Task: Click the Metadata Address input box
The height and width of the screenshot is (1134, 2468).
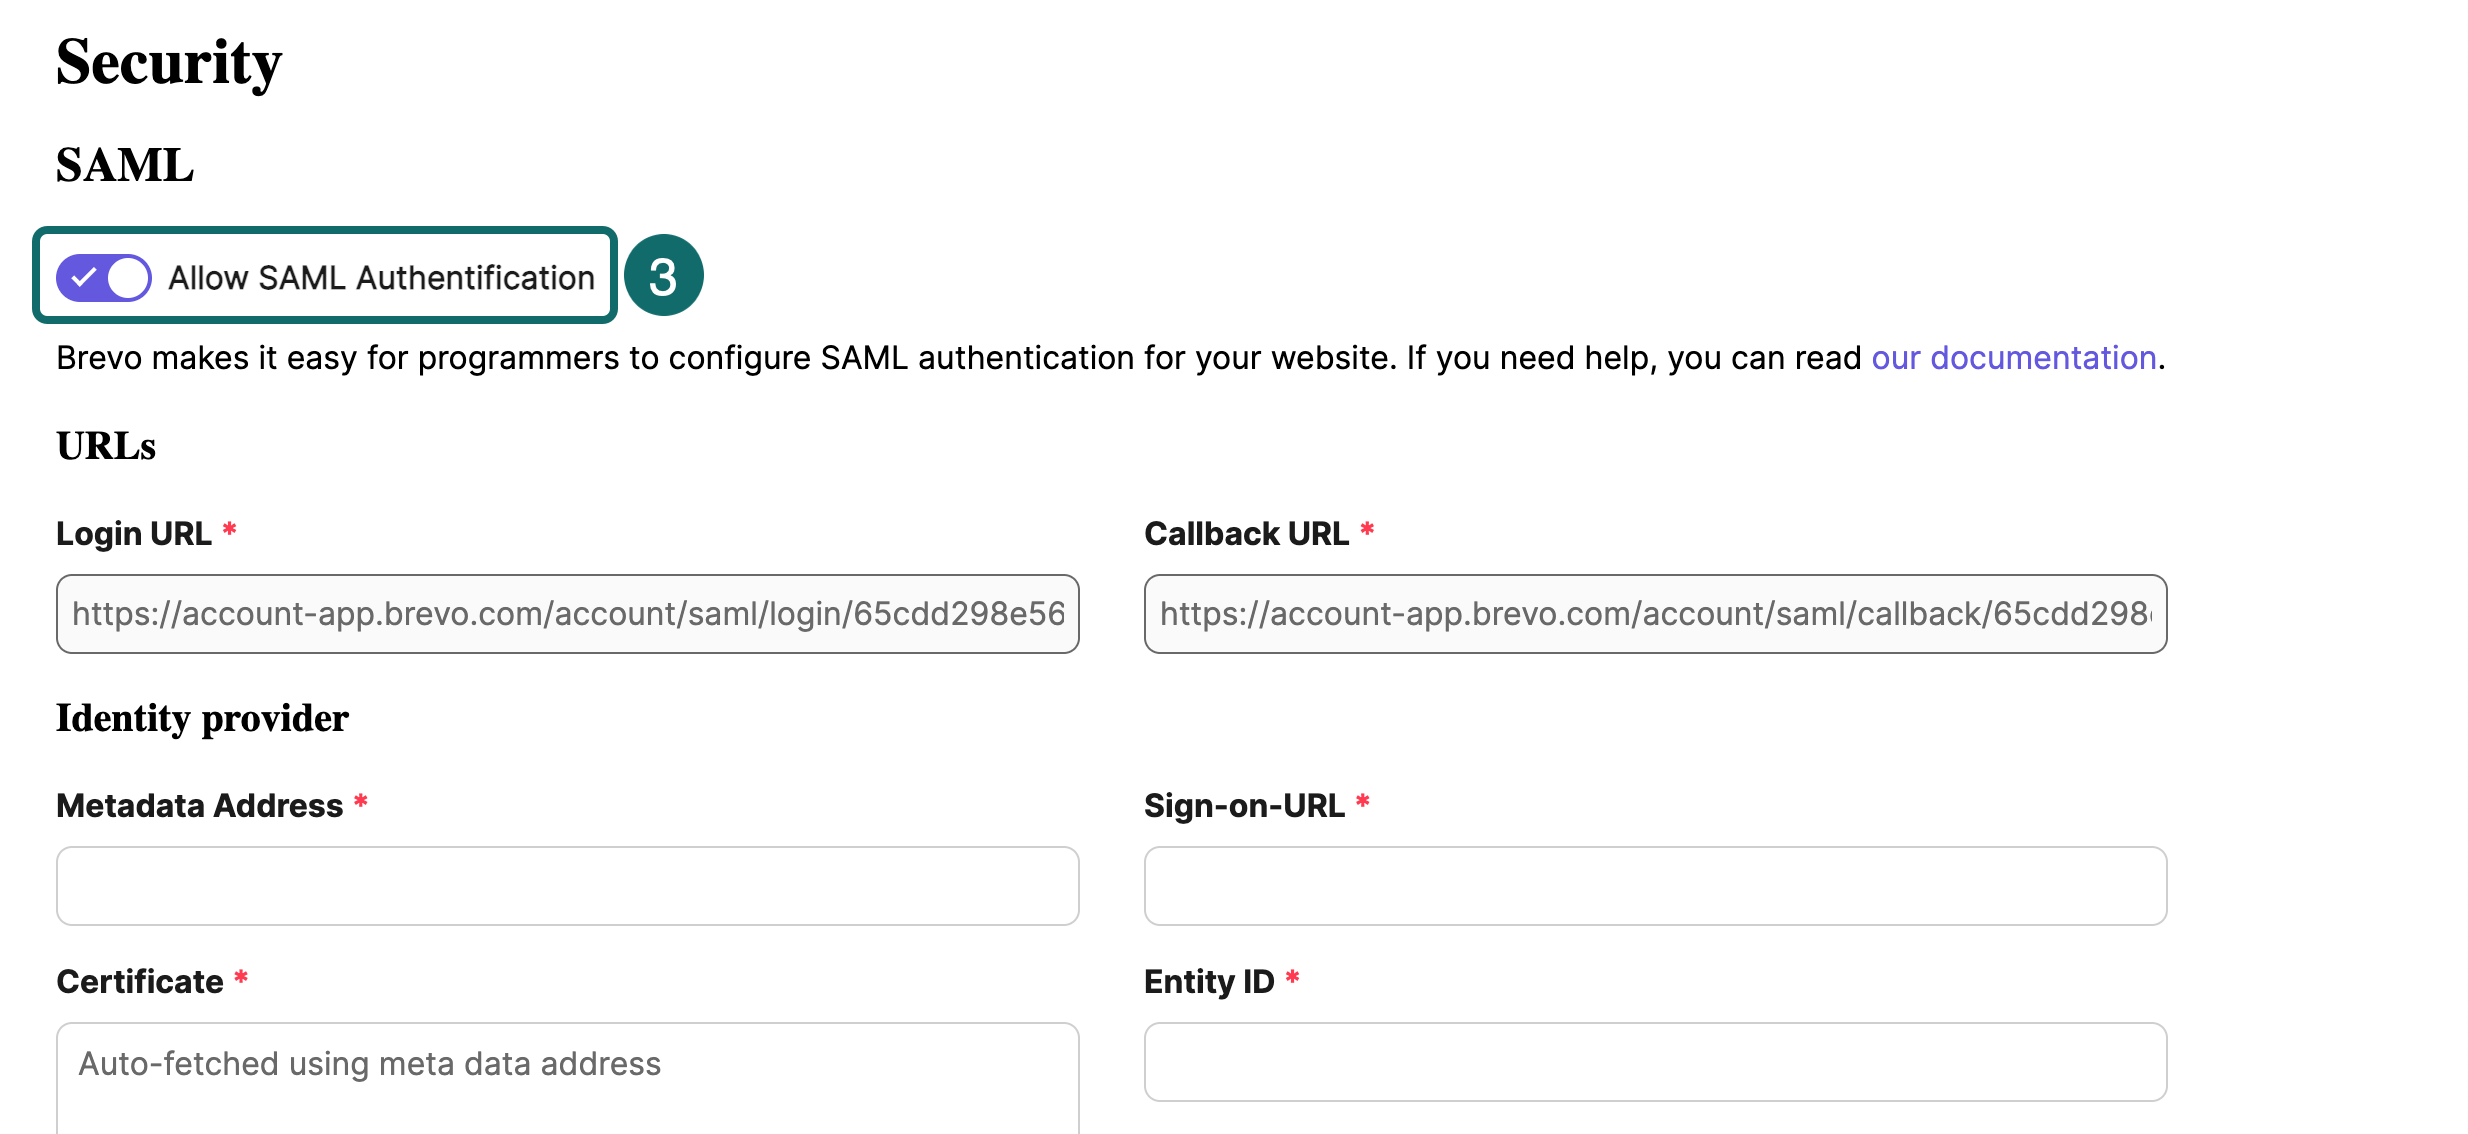Action: [x=566, y=886]
